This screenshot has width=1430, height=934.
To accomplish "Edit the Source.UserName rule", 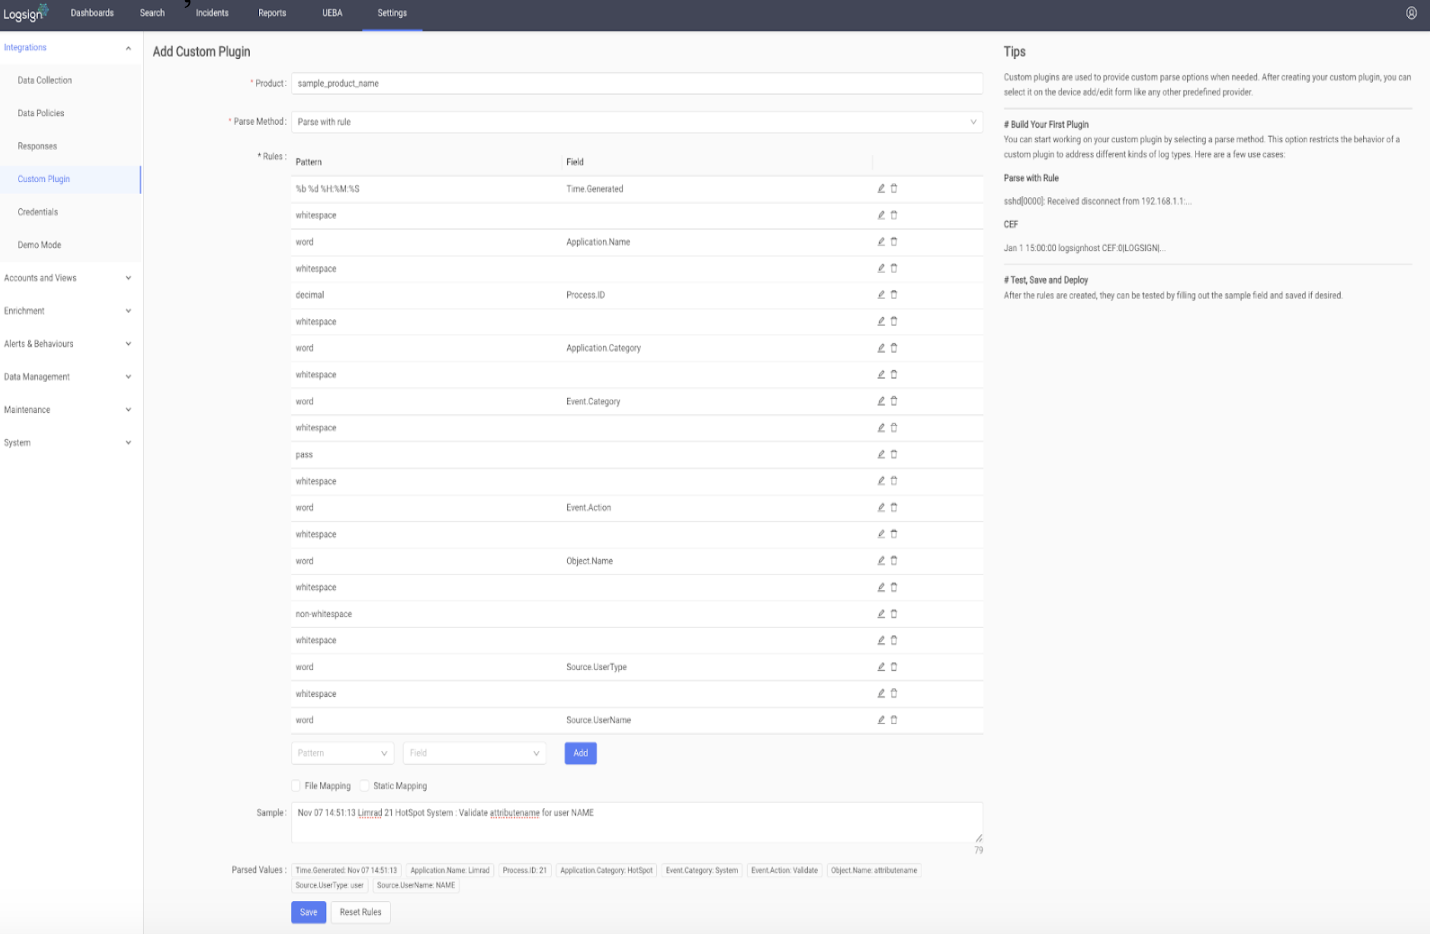I will (x=881, y=719).
